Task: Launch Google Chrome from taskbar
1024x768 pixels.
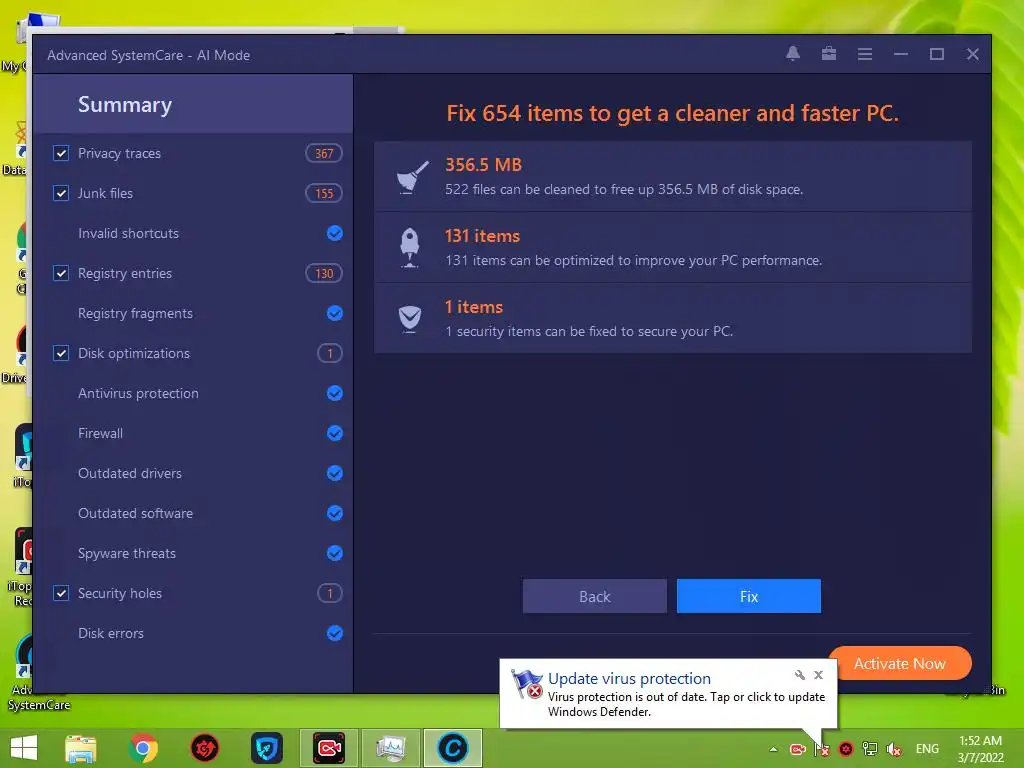Action: (143, 748)
